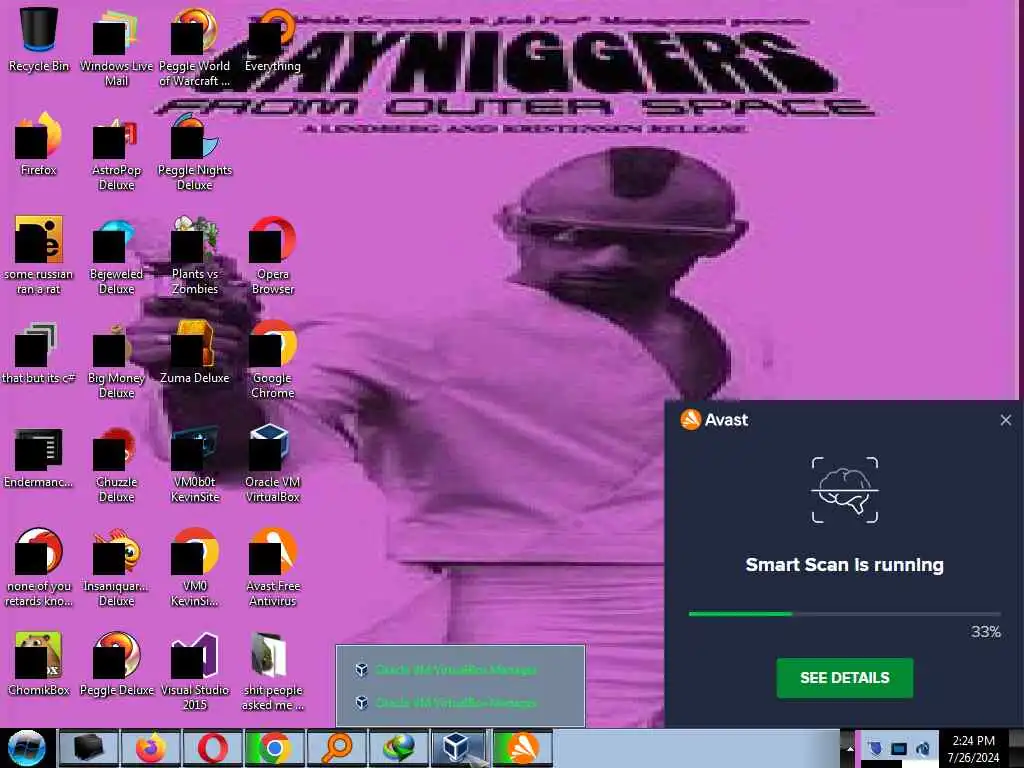
Task: Open the taskbar clock showing 2:24 PM
Action: pyautogui.click(x=973, y=748)
